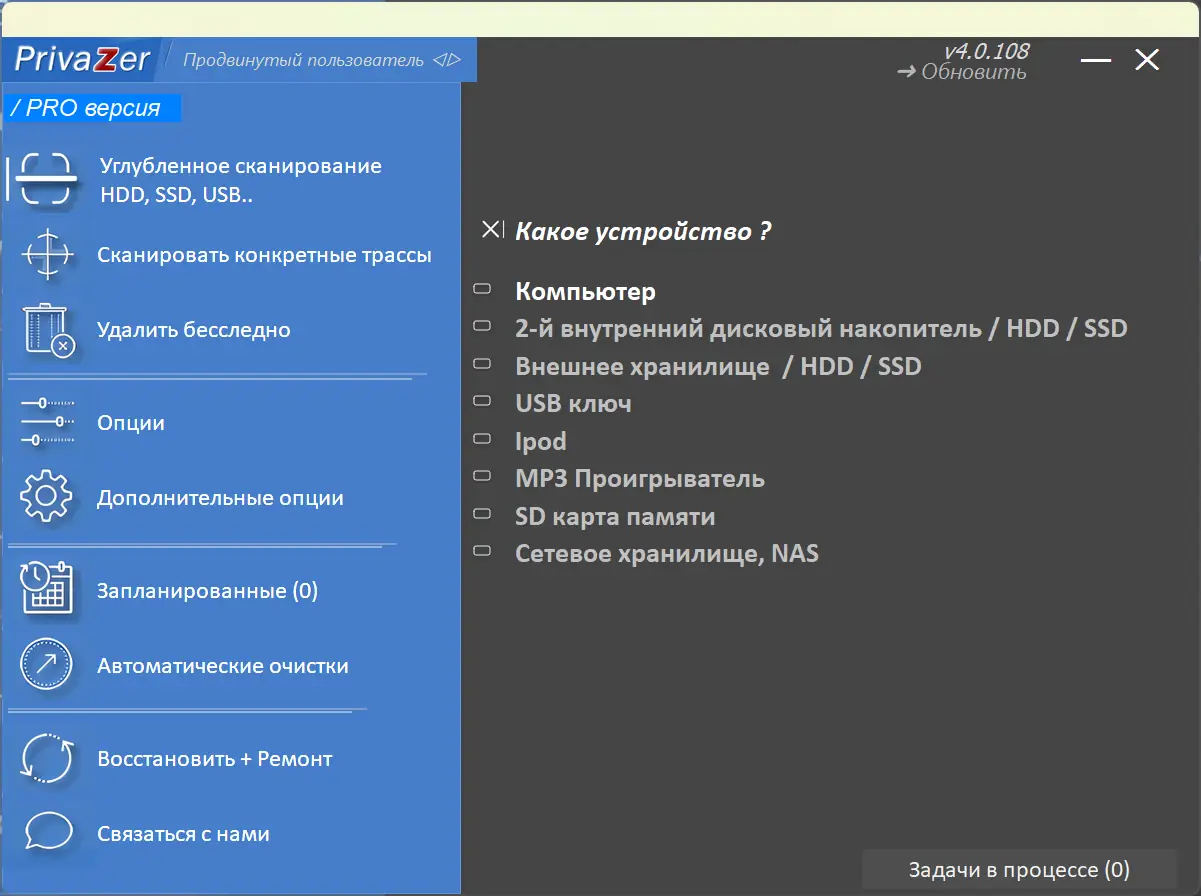The height and width of the screenshot is (896, 1201).
Task: Minimize the PrivaZer window
Action: (1096, 60)
